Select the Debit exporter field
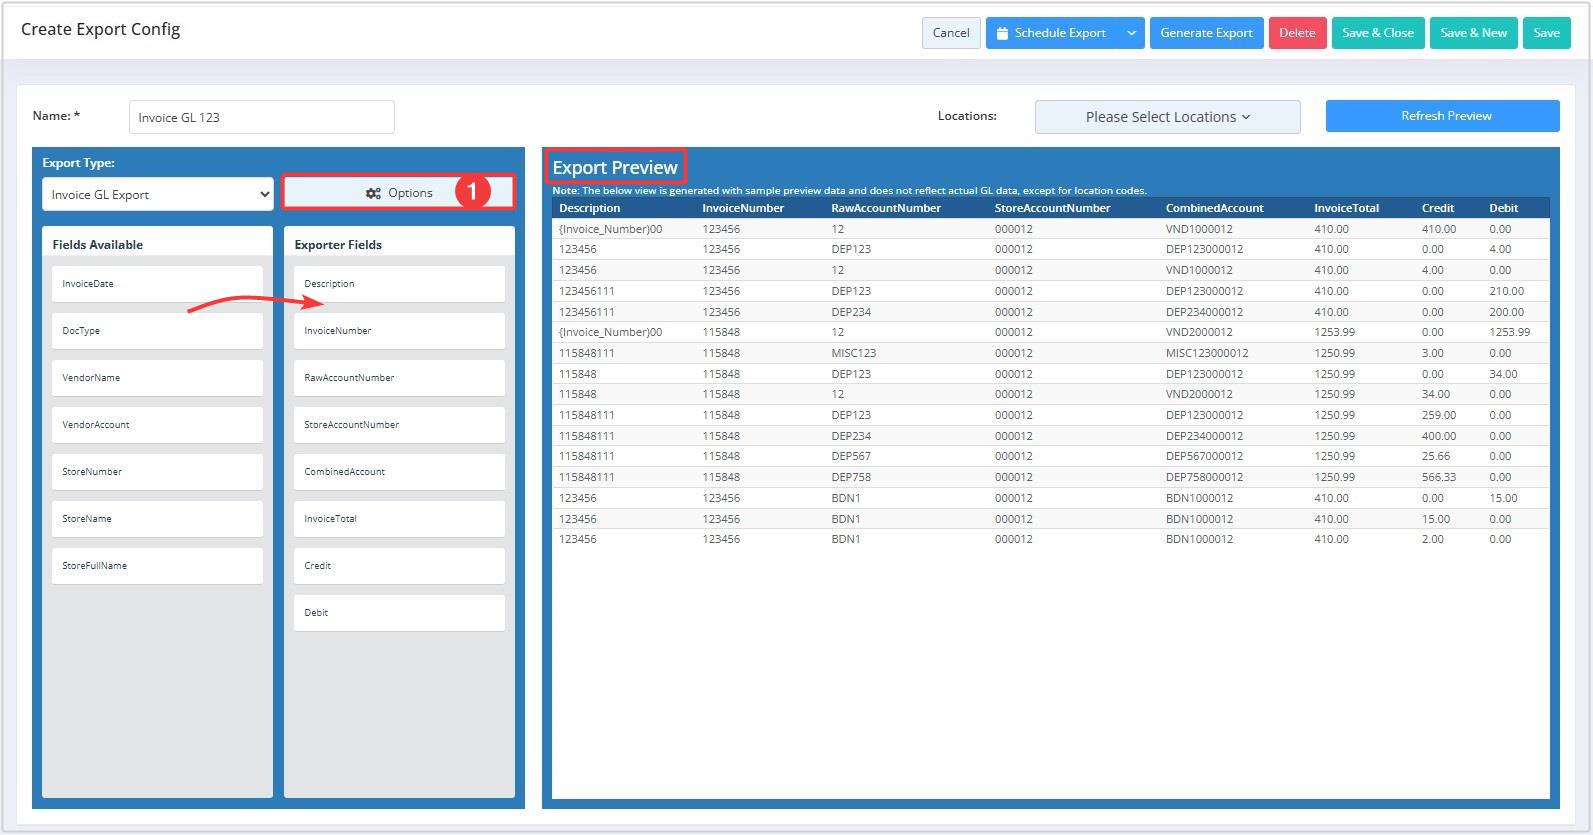 click(x=399, y=613)
